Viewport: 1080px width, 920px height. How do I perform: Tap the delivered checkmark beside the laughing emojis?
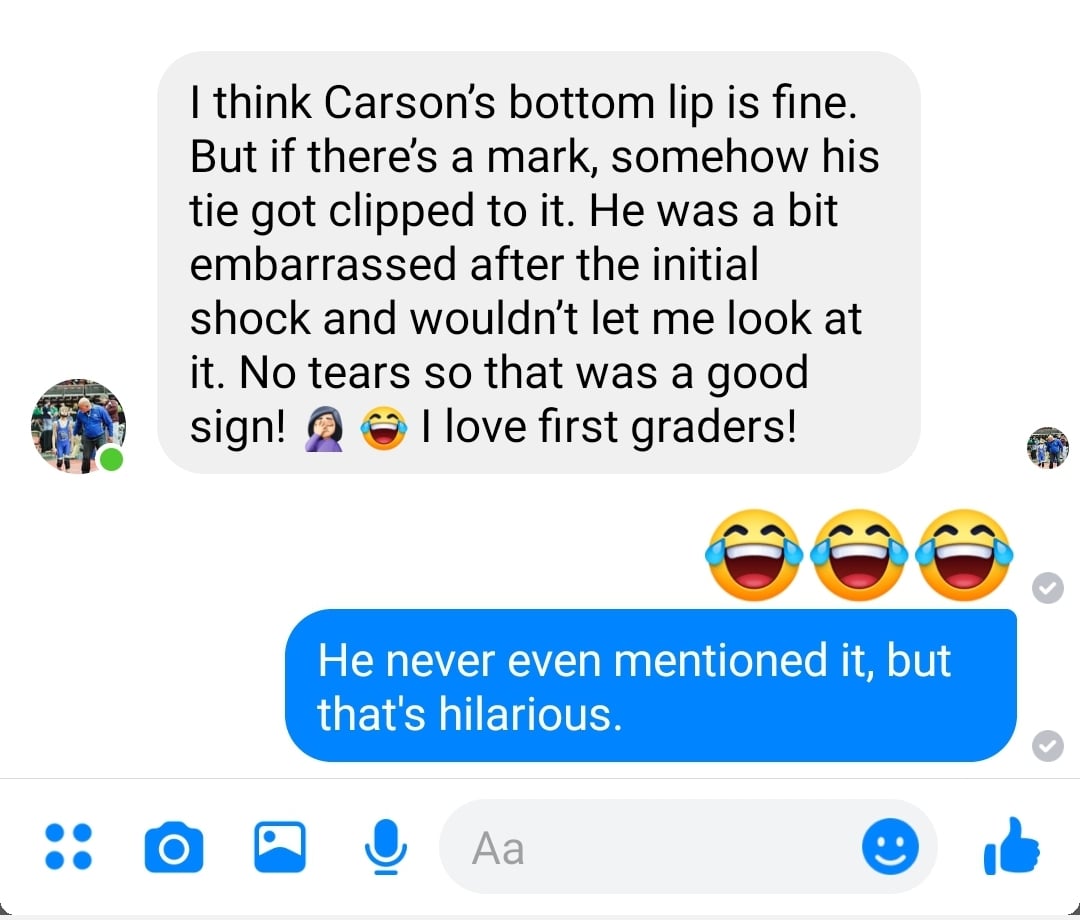click(x=1048, y=588)
